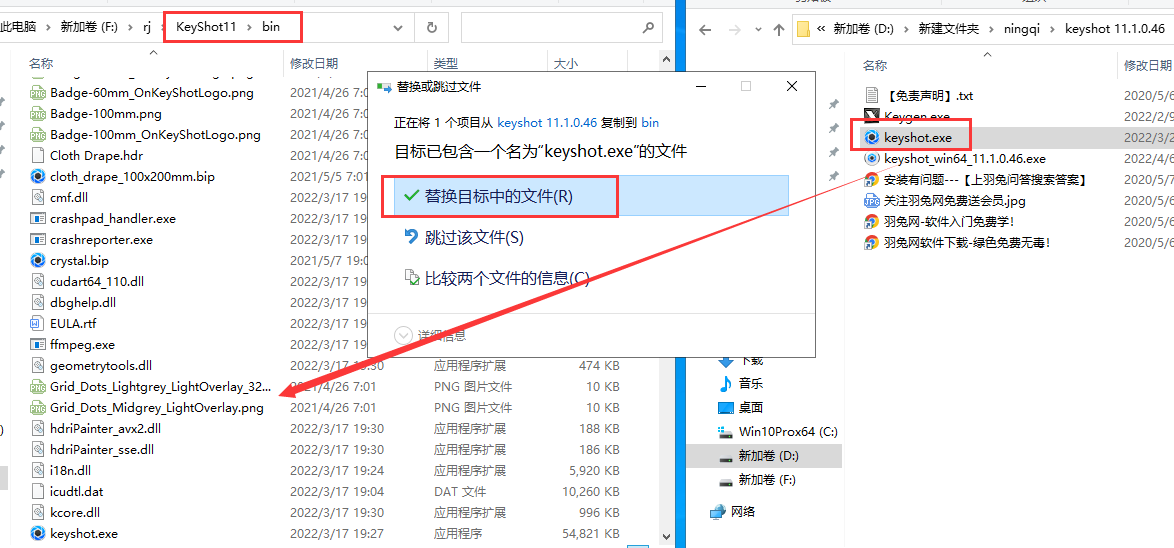
Task: Select icudtl.dat file icon
Action: (37, 492)
